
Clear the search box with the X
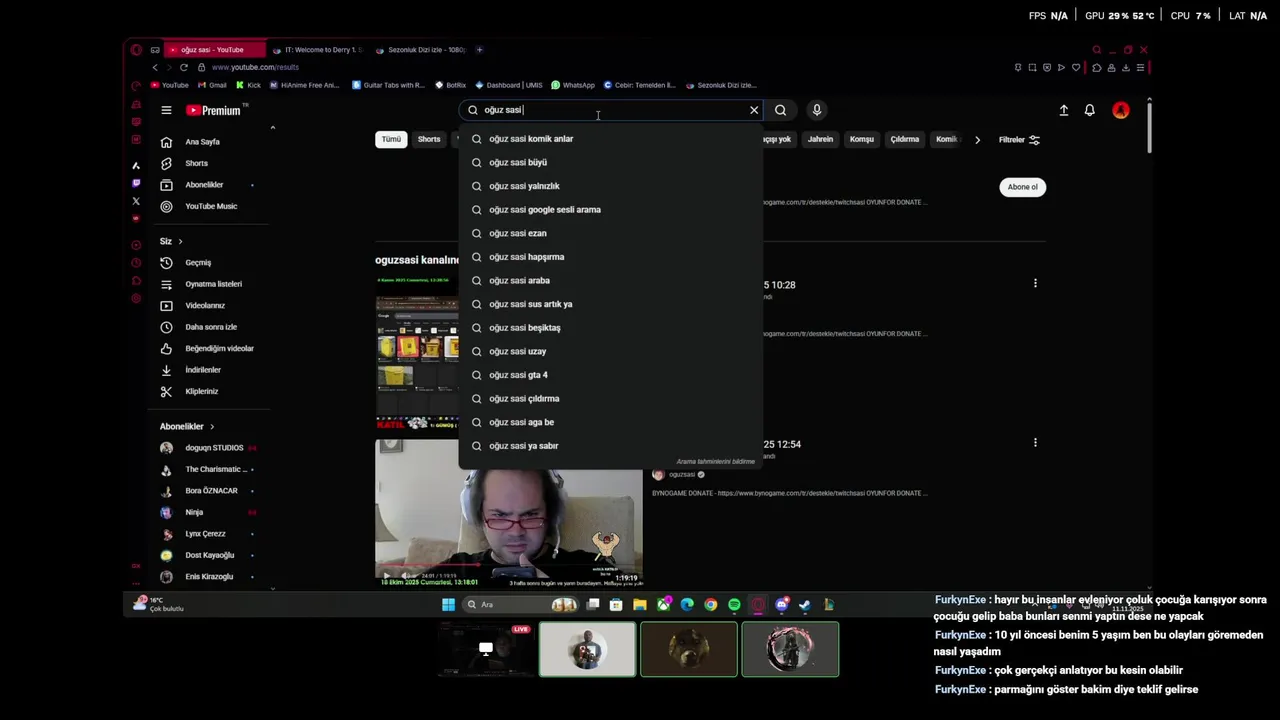tap(754, 110)
